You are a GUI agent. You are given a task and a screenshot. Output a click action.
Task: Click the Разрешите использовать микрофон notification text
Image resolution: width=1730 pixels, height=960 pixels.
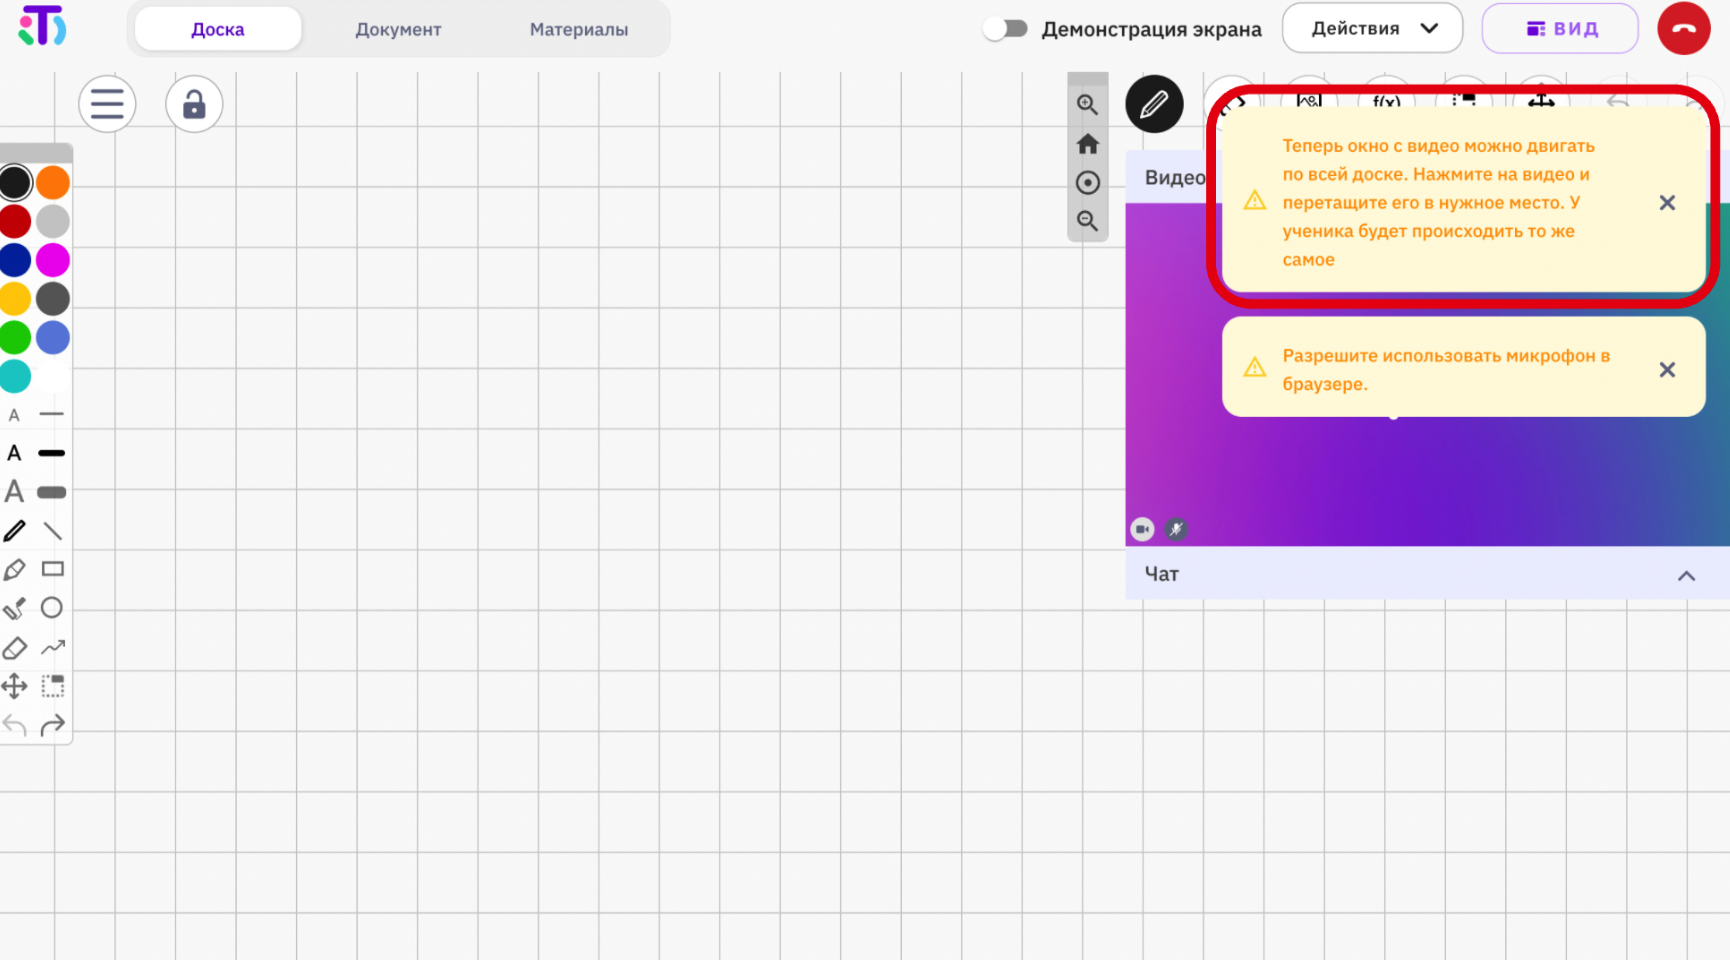1446,370
